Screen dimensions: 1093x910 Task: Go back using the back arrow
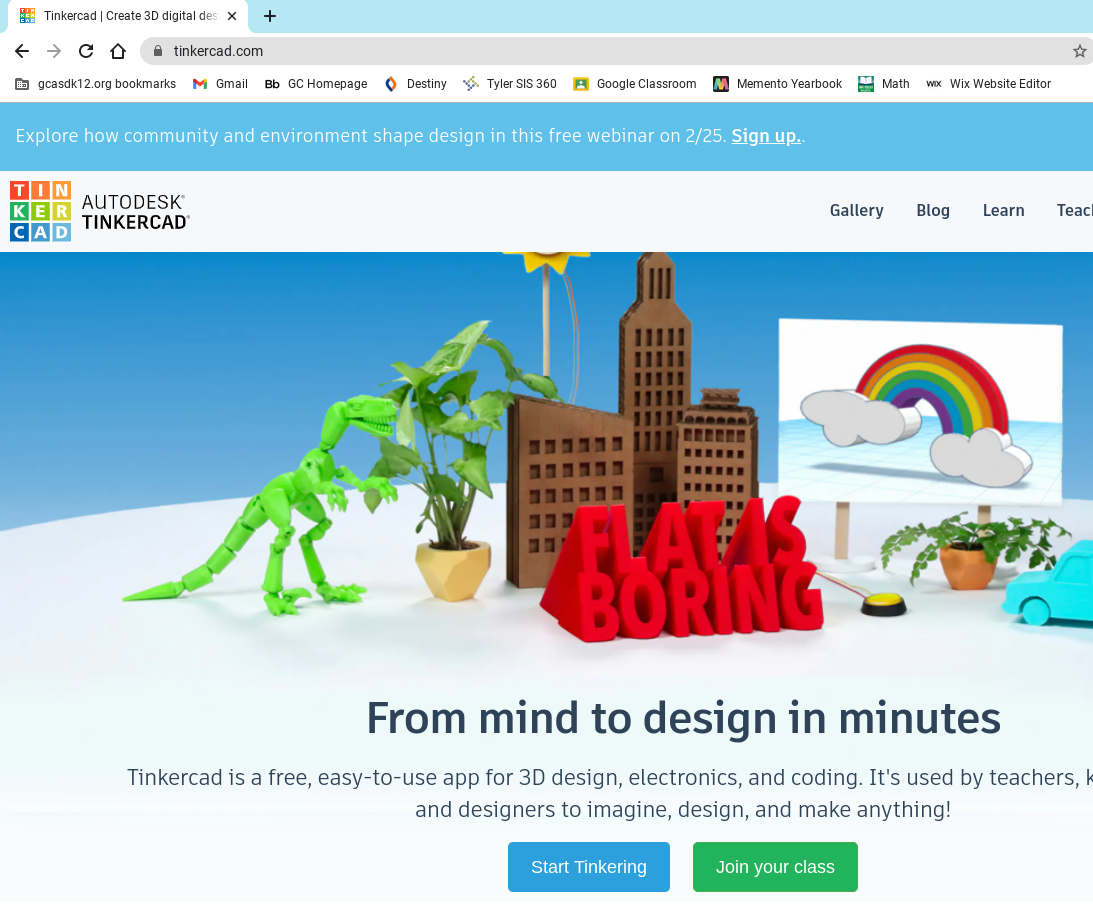[21, 50]
